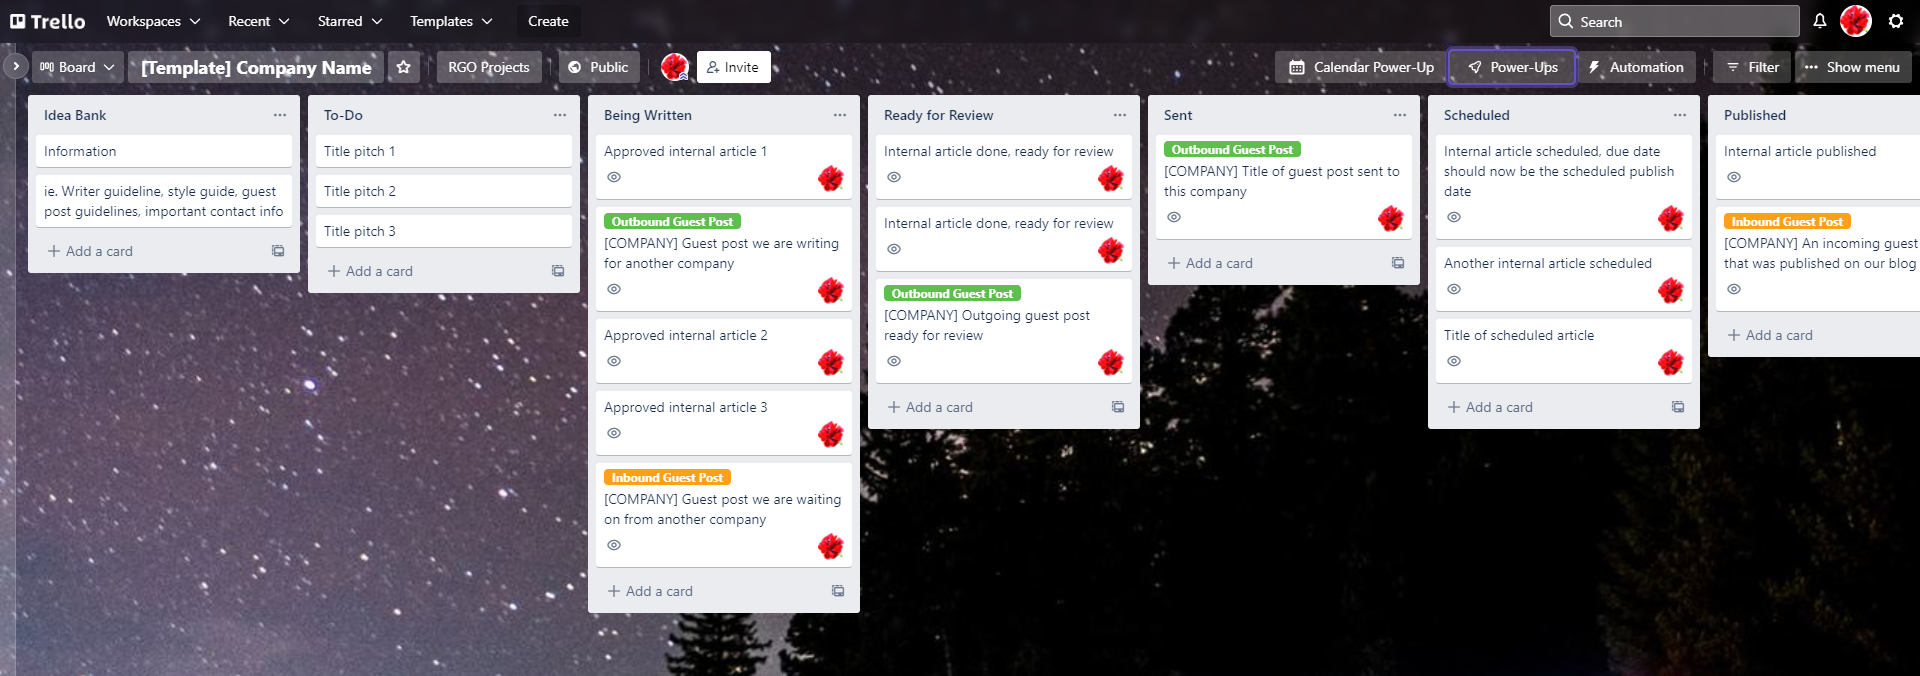Open Ready for Review list actions menu
This screenshot has width=1920, height=676.
pyautogui.click(x=1120, y=115)
